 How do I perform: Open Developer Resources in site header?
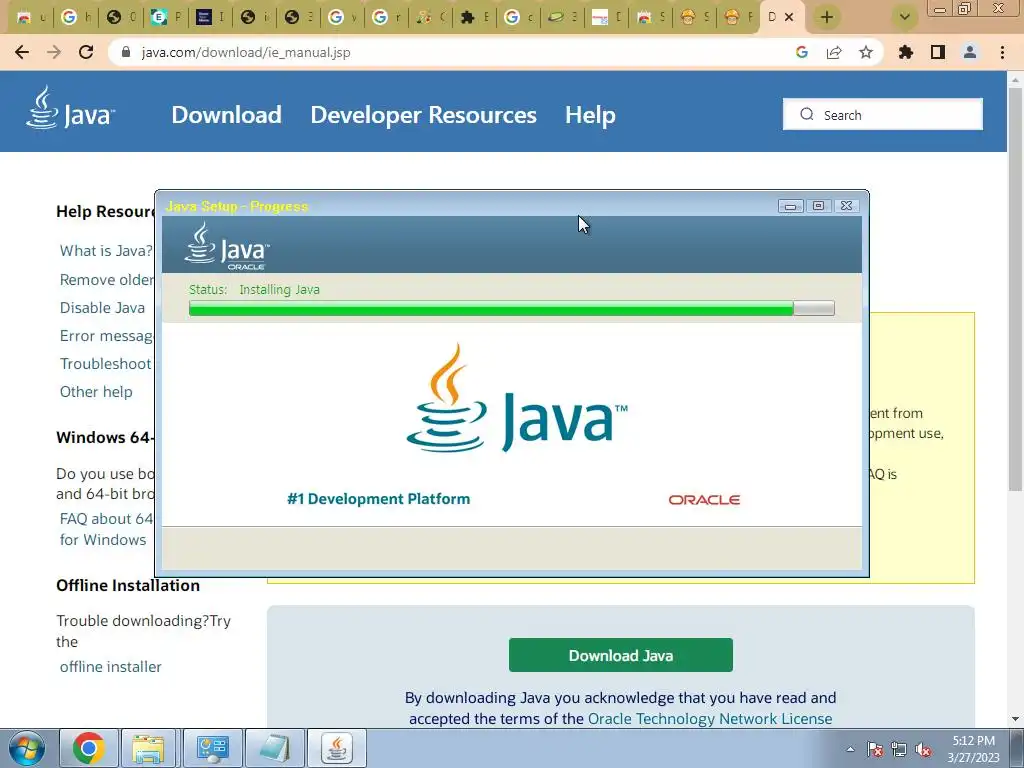click(423, 115)
